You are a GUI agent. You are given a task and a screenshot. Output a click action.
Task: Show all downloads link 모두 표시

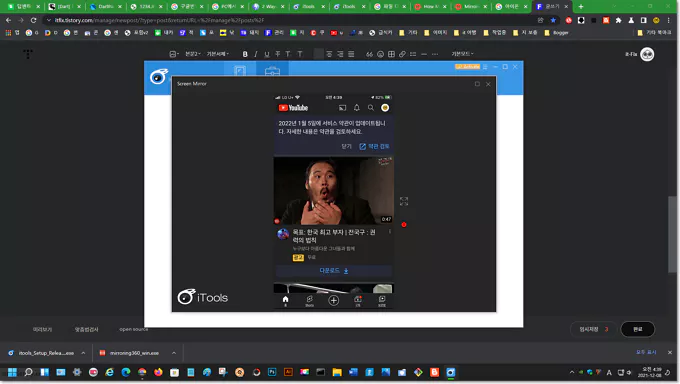[646, 352]
